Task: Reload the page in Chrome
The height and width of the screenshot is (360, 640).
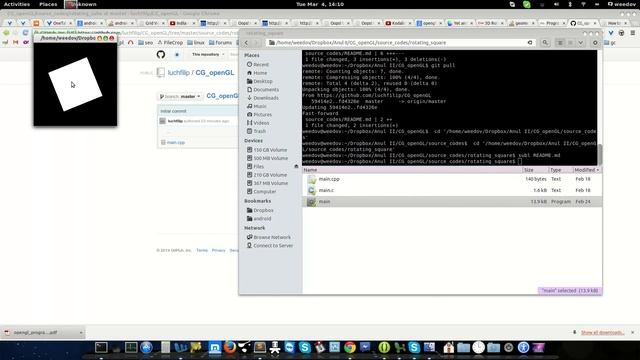Action: (26, 33)
